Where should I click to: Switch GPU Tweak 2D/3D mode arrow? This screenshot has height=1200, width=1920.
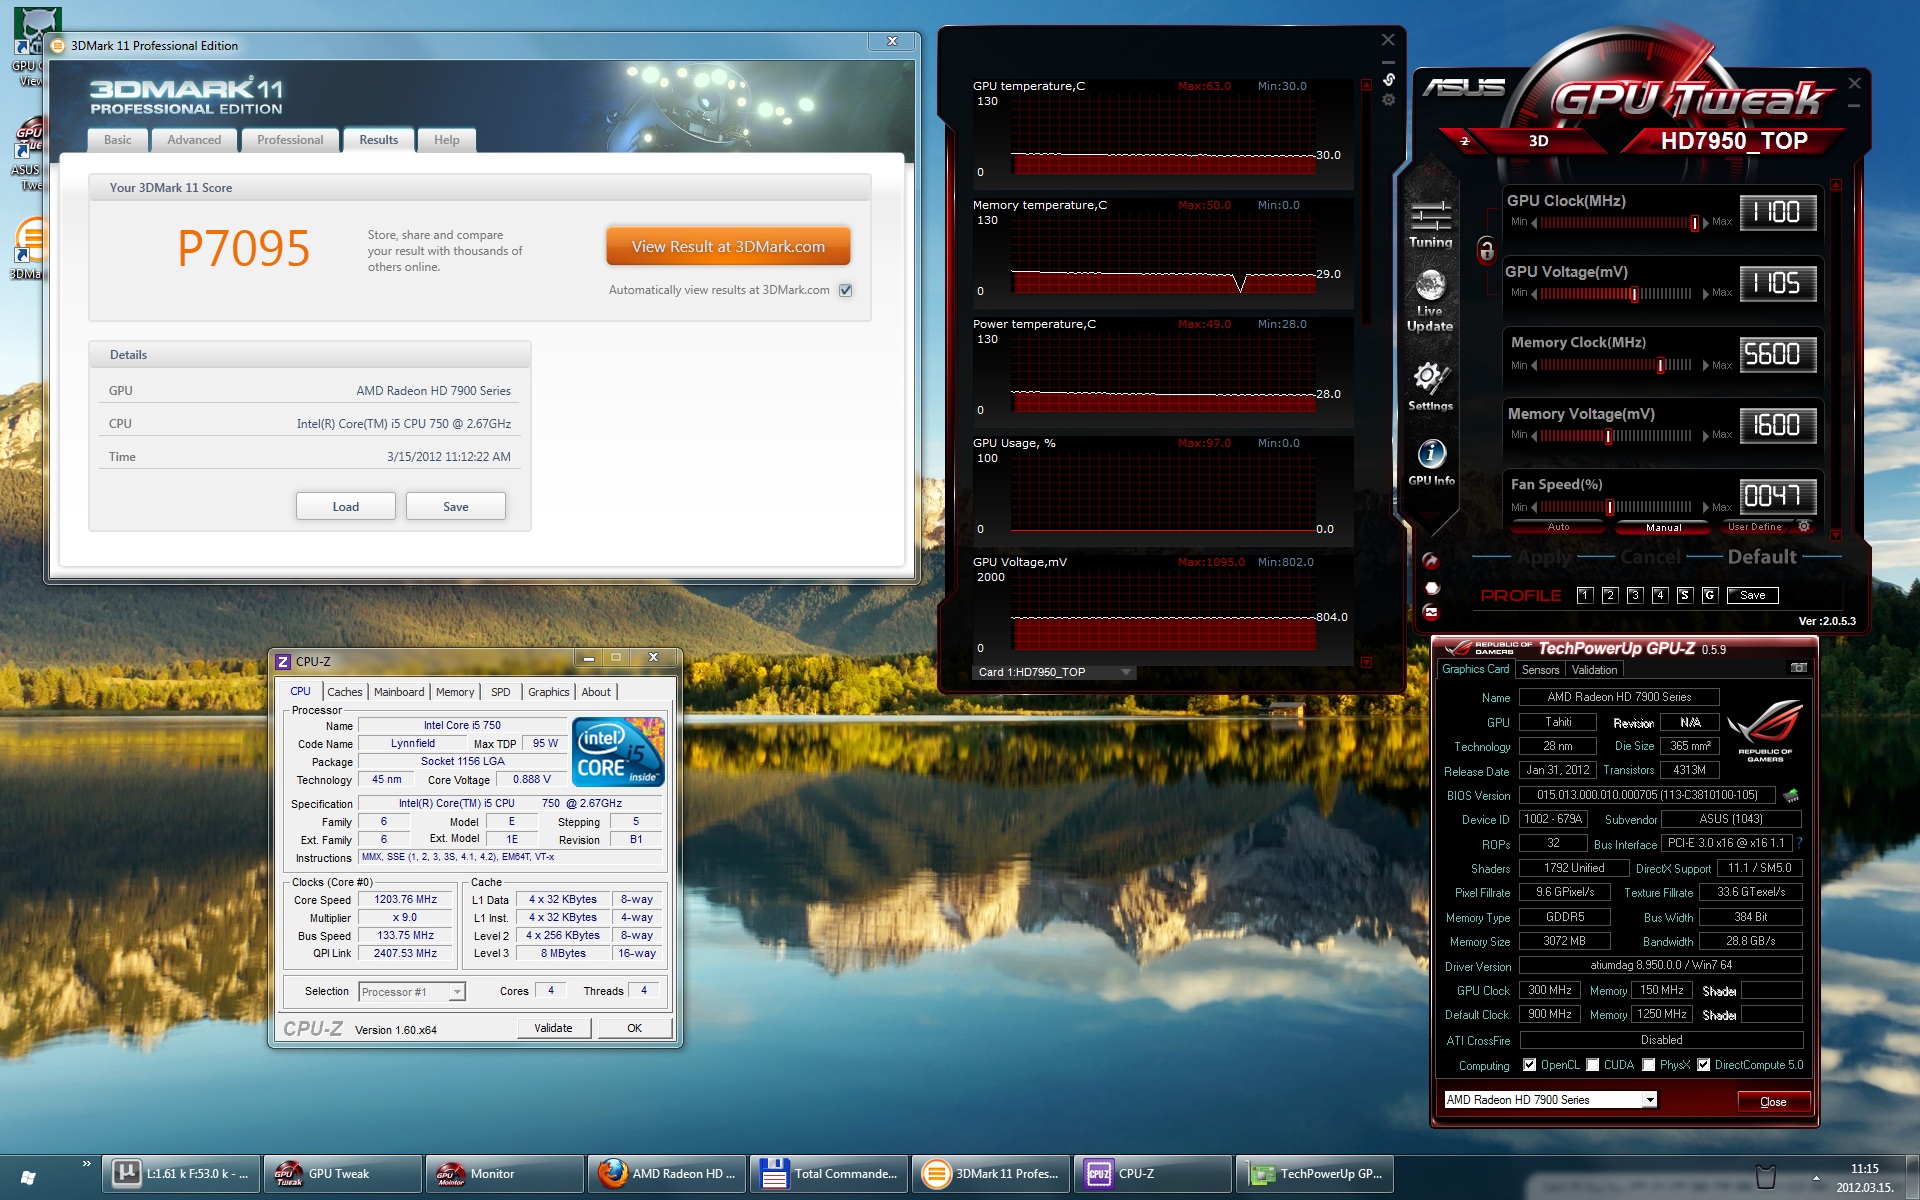1465,141
